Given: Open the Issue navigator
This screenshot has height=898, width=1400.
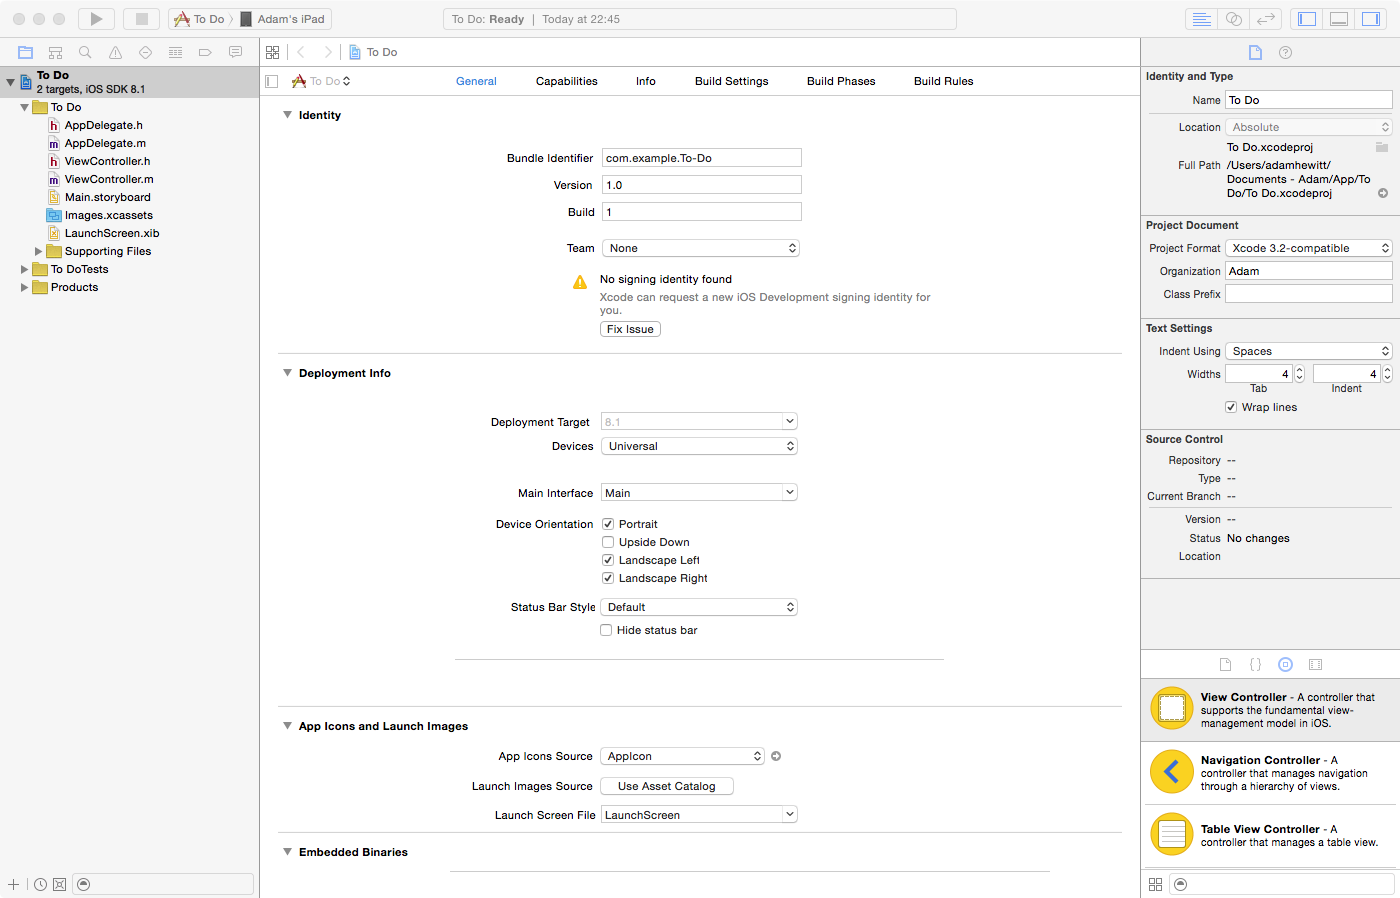Looking at the screenshot, I should pos(115,52).
